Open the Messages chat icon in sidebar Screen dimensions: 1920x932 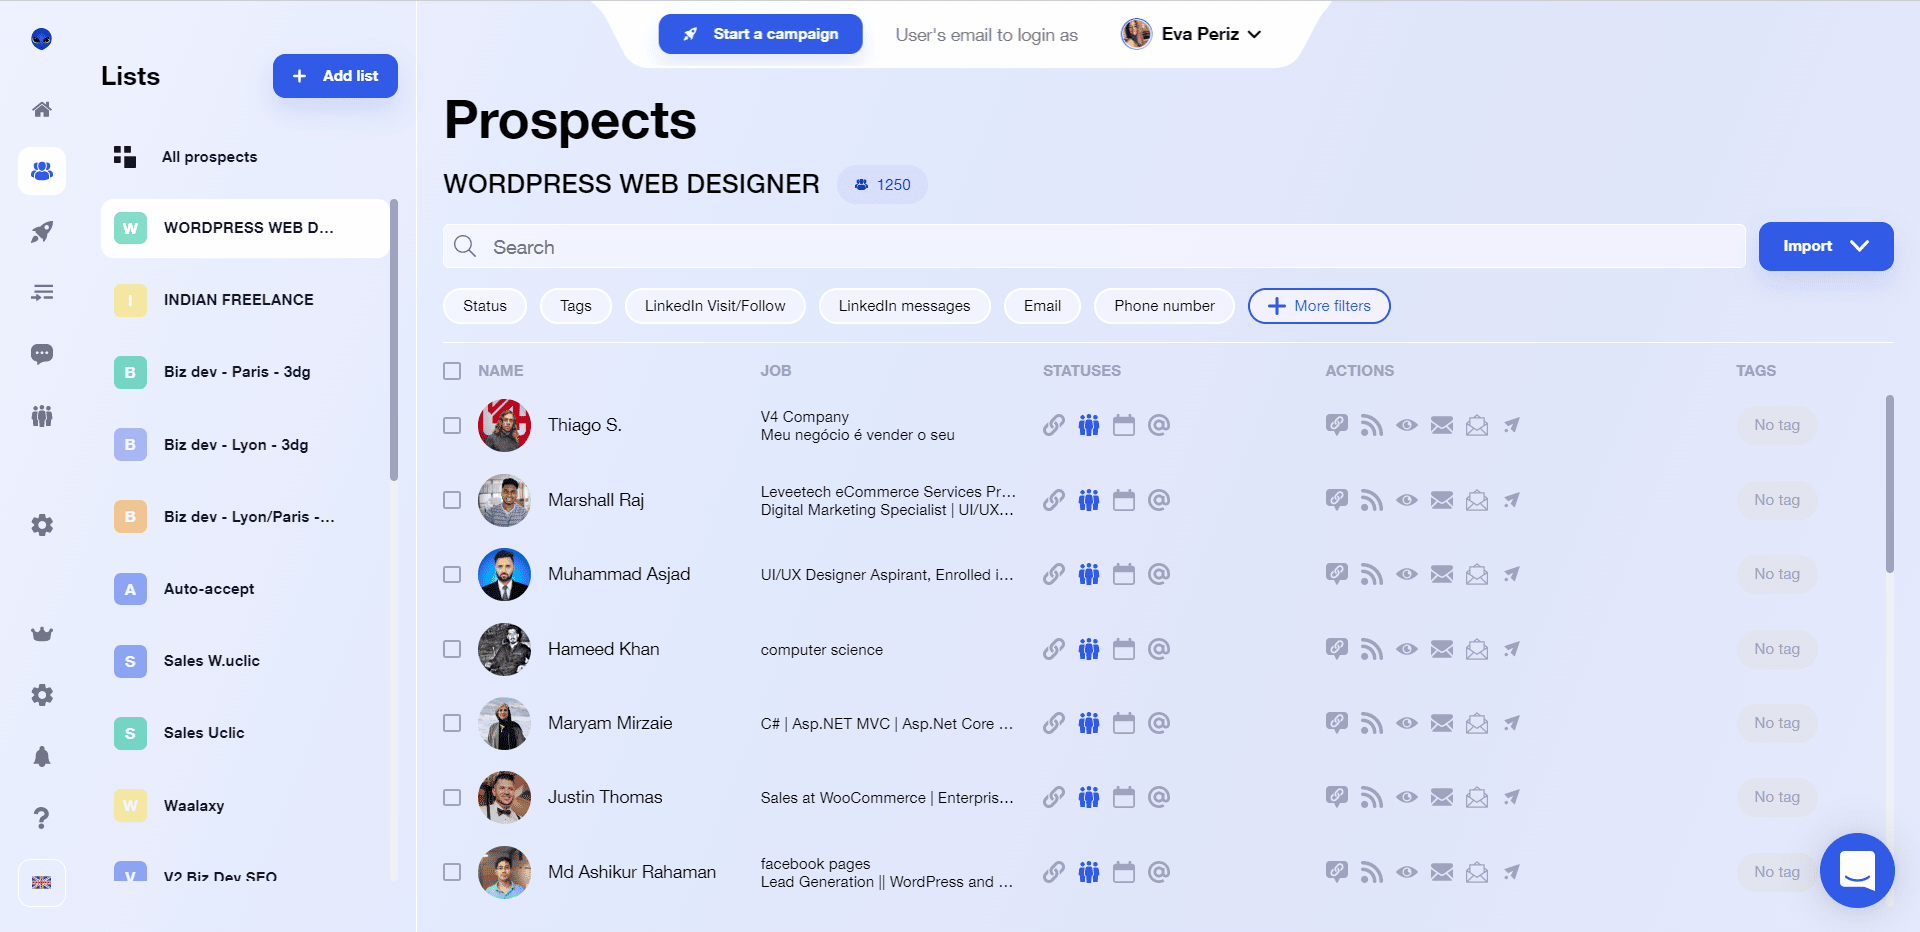[42, 354]
